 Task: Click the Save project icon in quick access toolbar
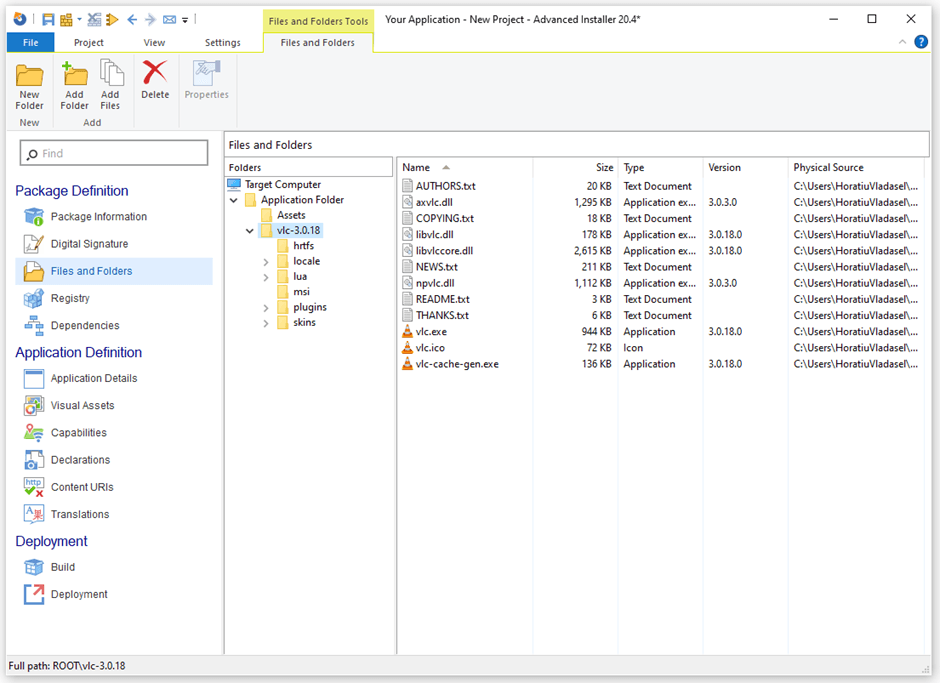48,20
